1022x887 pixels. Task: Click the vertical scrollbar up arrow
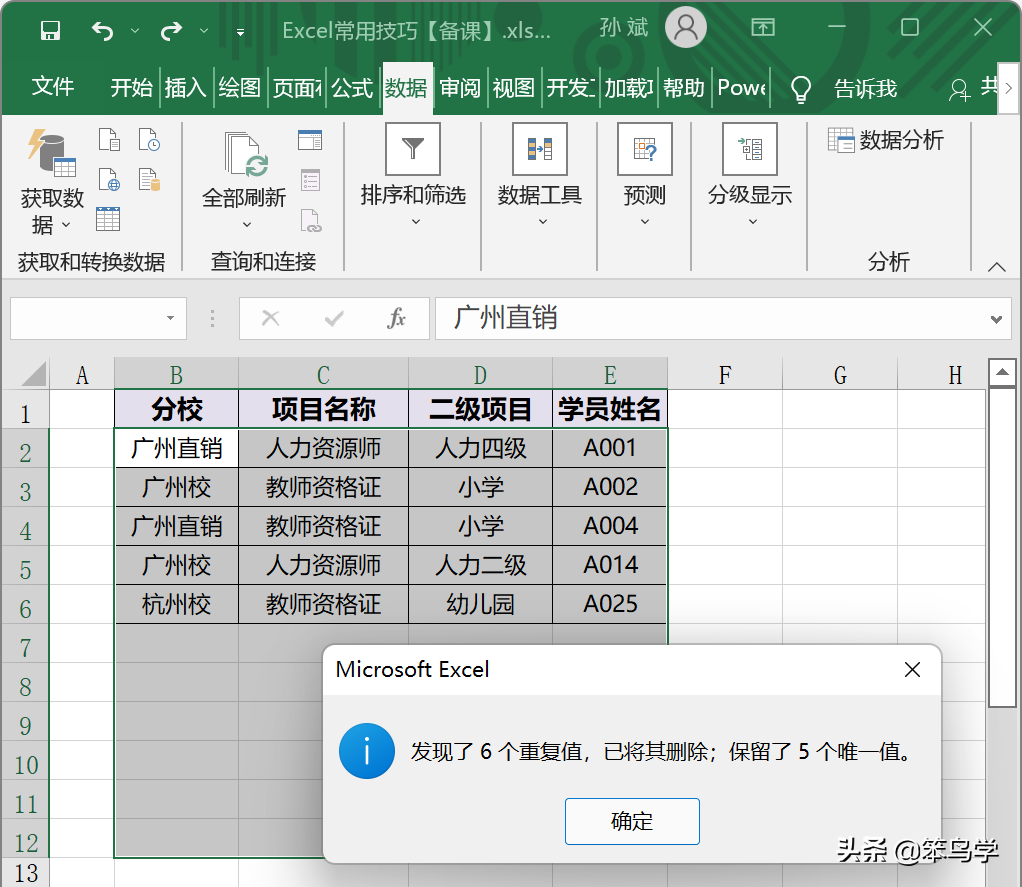1002,372
